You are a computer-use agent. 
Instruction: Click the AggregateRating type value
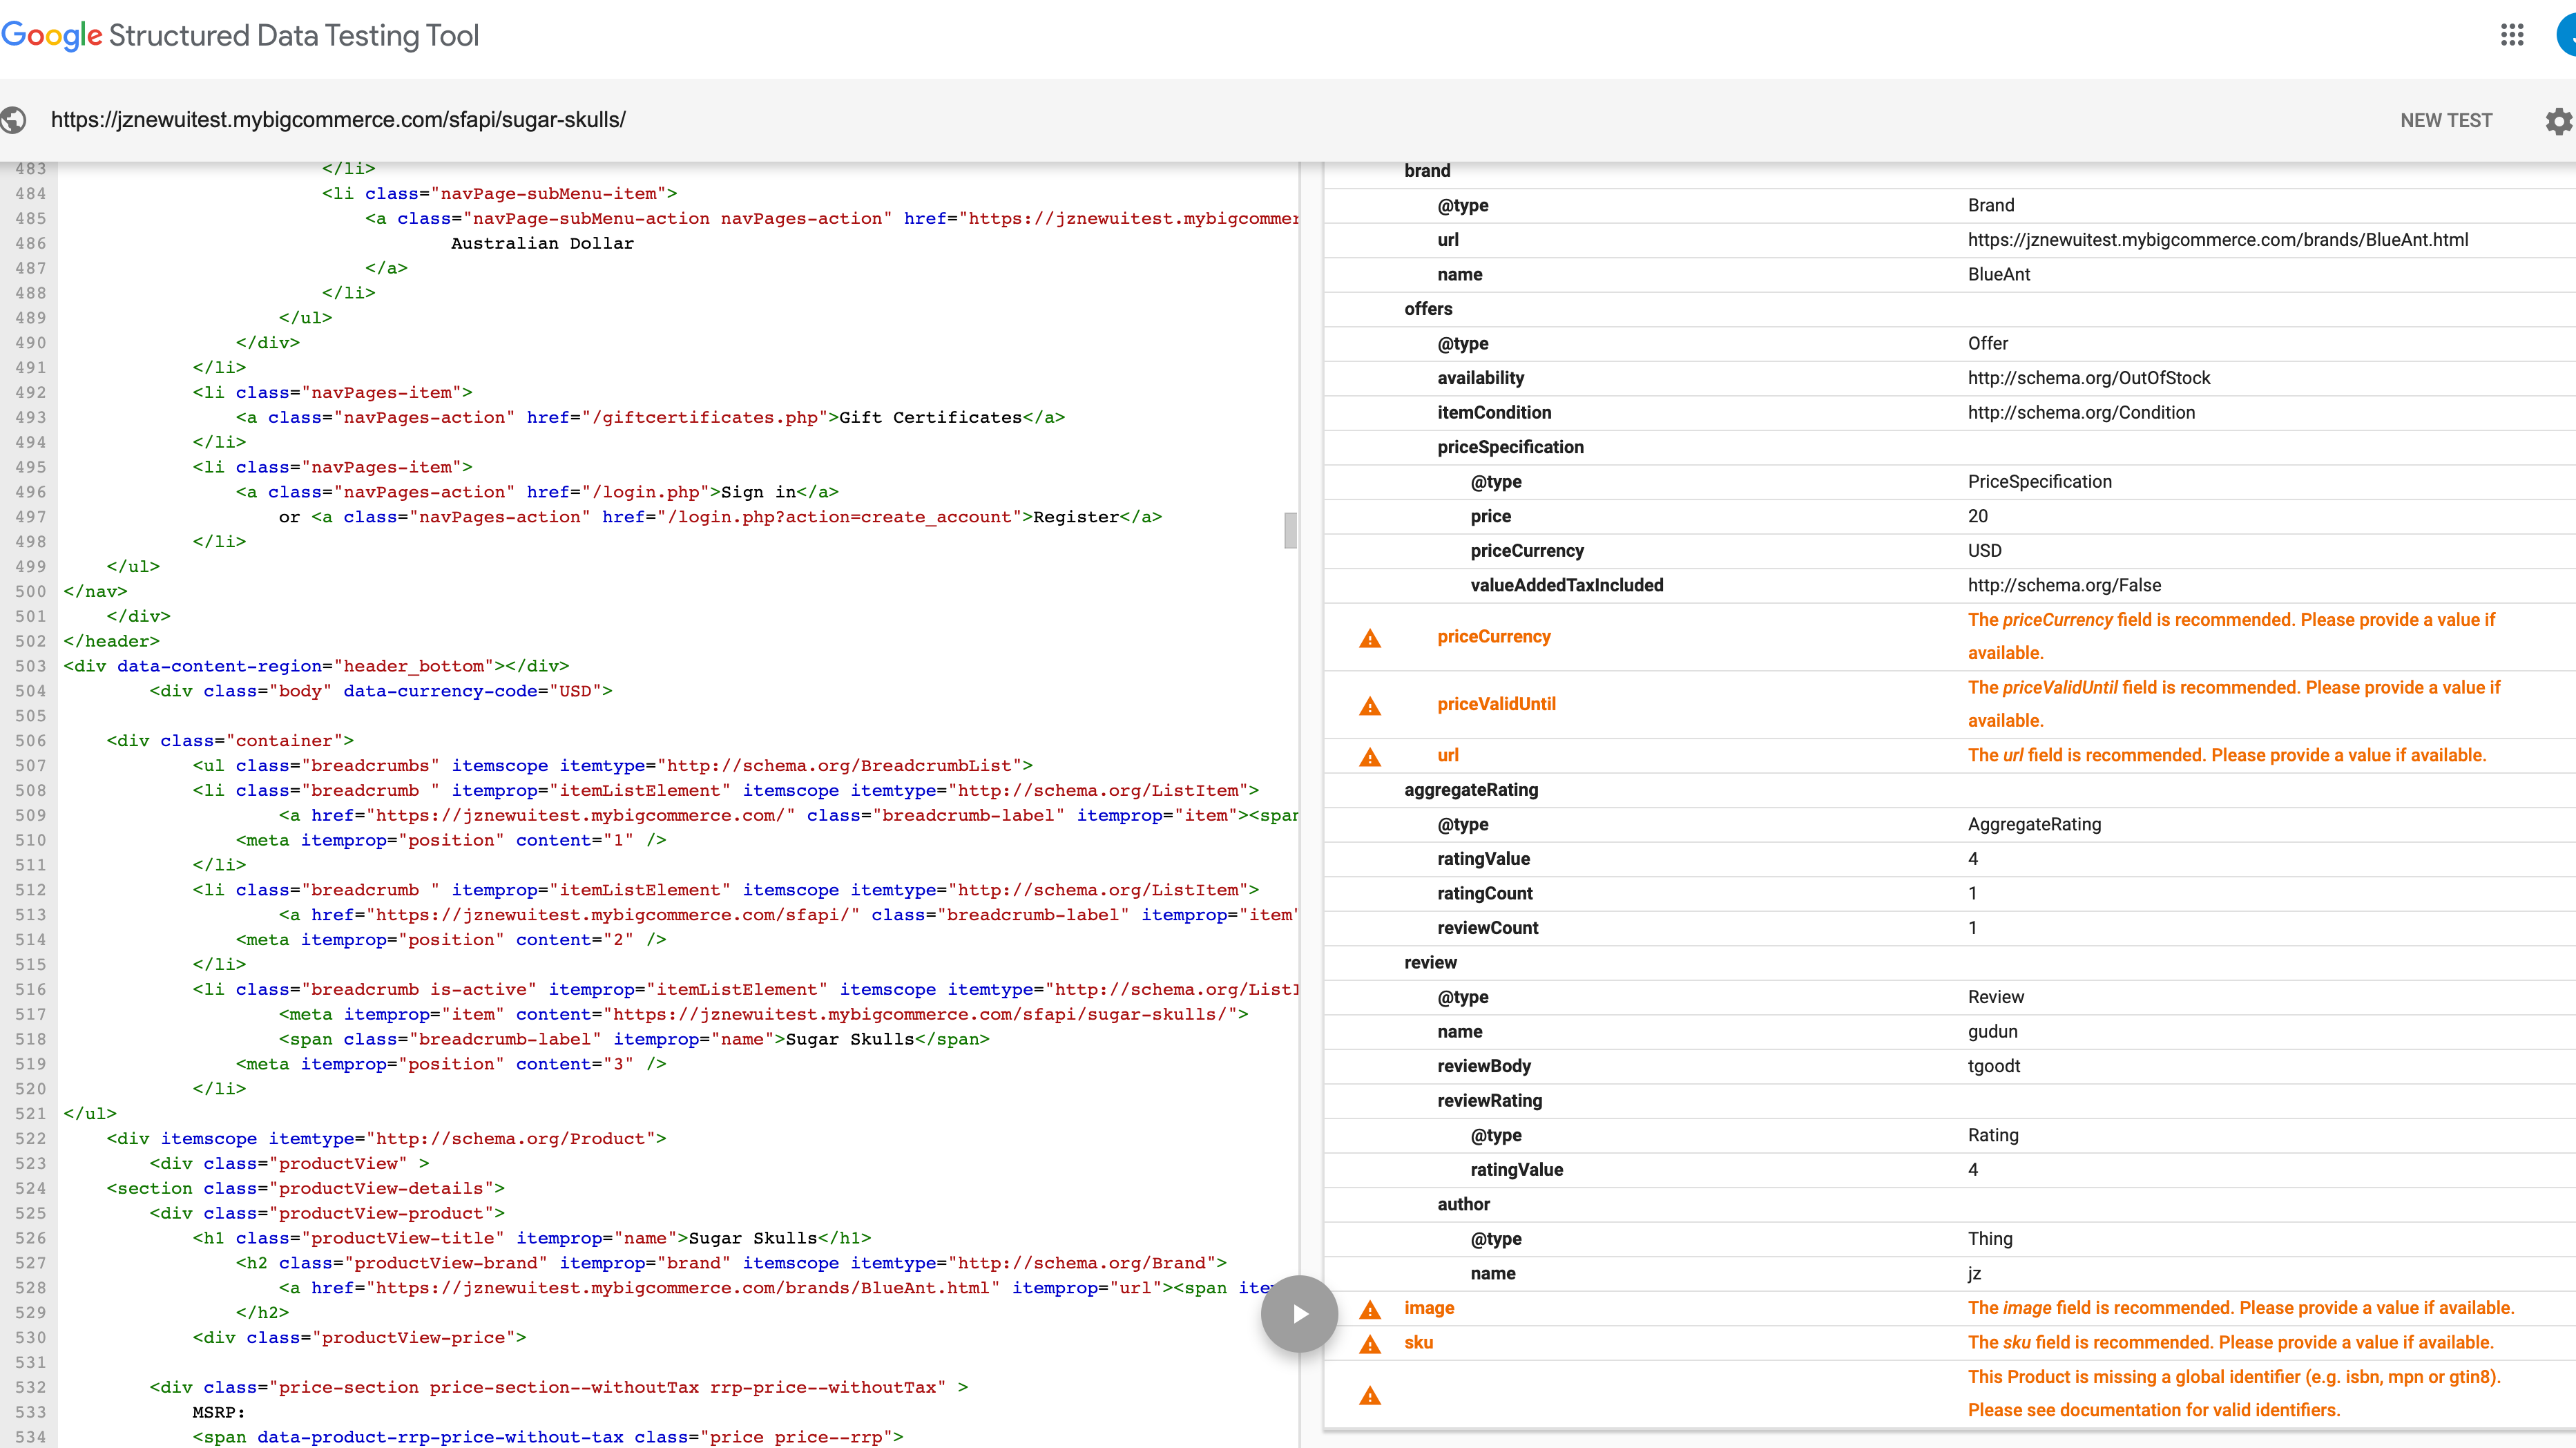tap(2034, 824)
